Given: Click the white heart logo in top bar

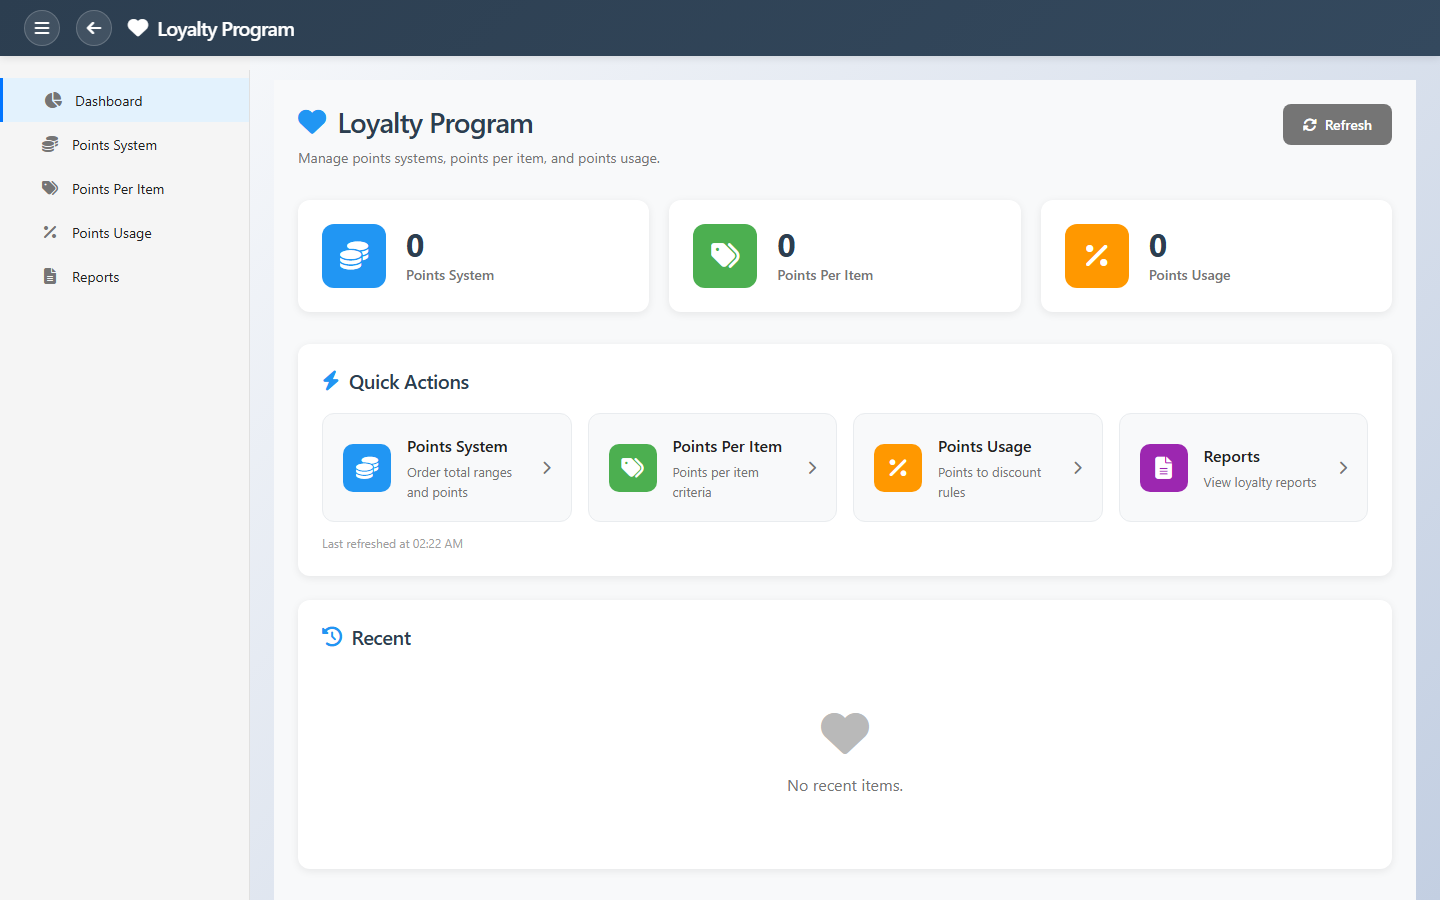Looking at the screenshot, I should click(138, 28).
